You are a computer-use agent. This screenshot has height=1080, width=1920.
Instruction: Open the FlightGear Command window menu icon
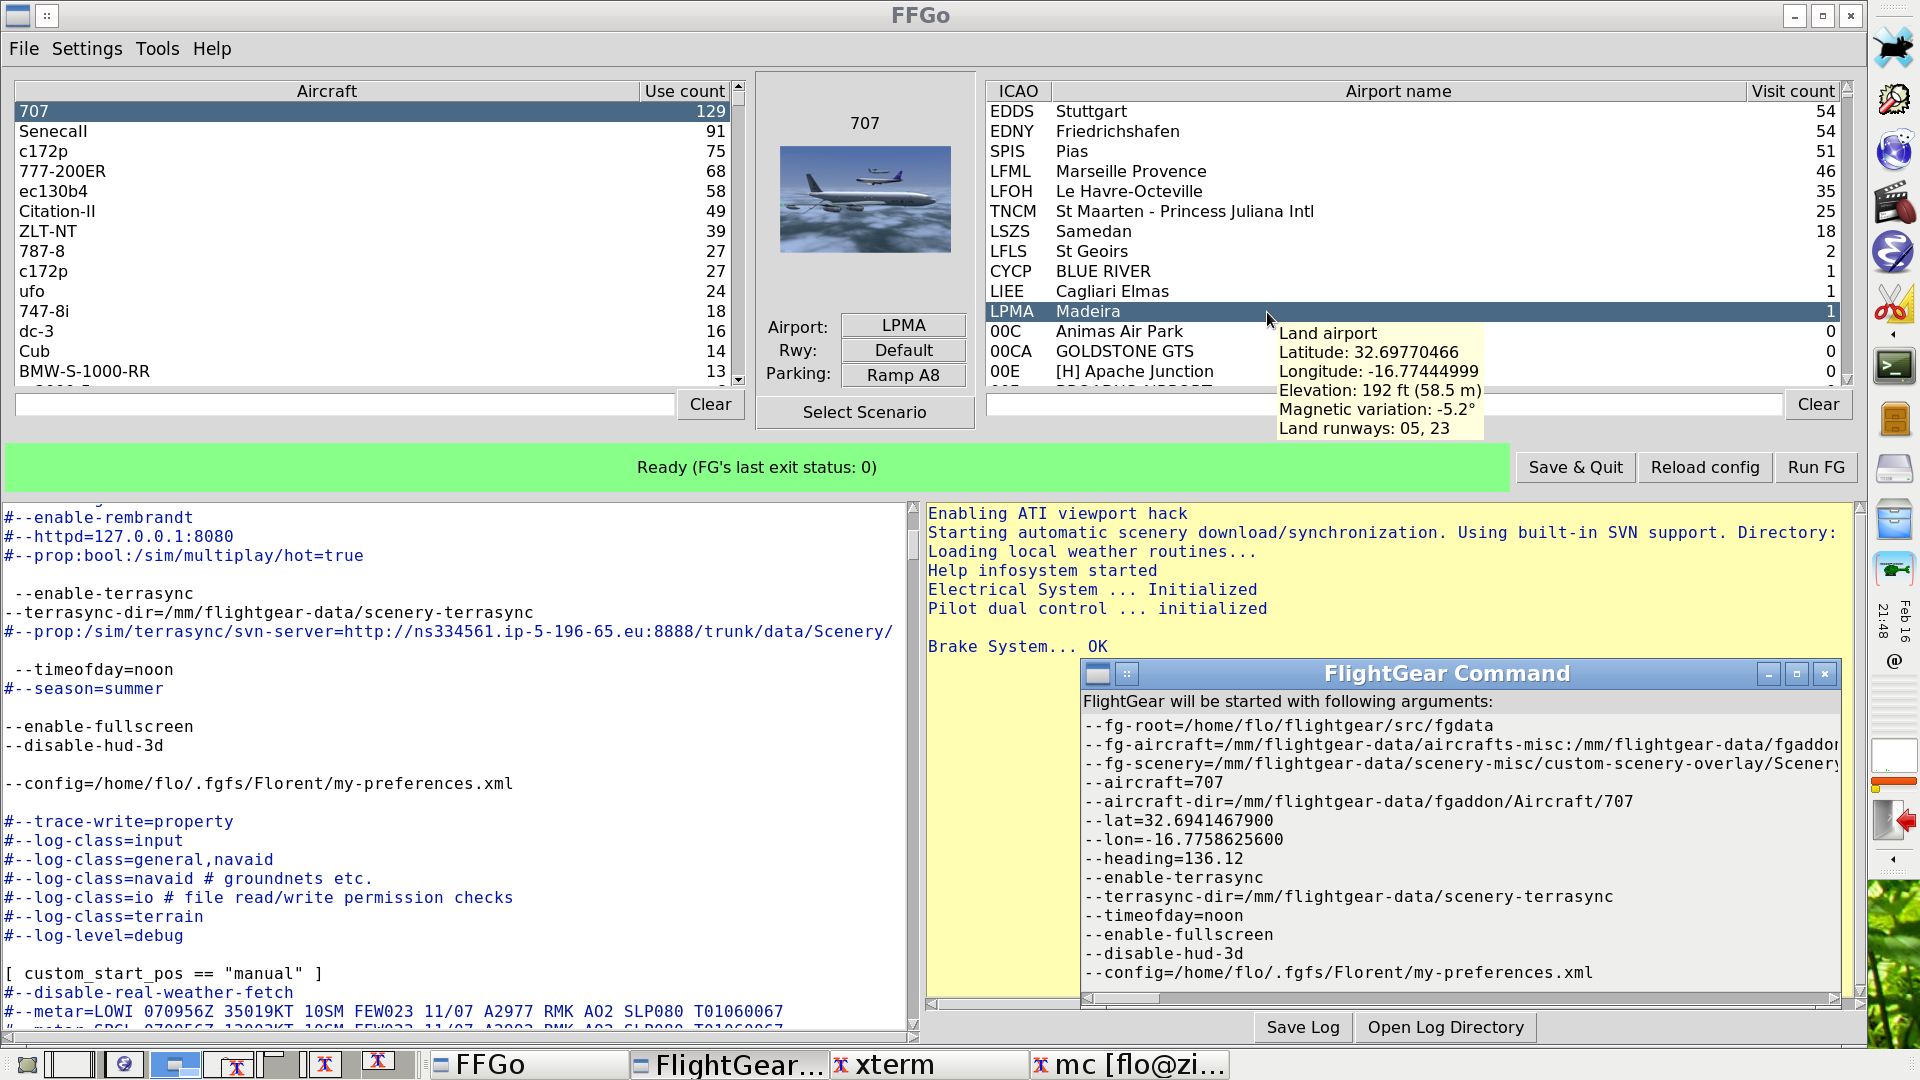pyautogui.click(x=1098, y=674)
